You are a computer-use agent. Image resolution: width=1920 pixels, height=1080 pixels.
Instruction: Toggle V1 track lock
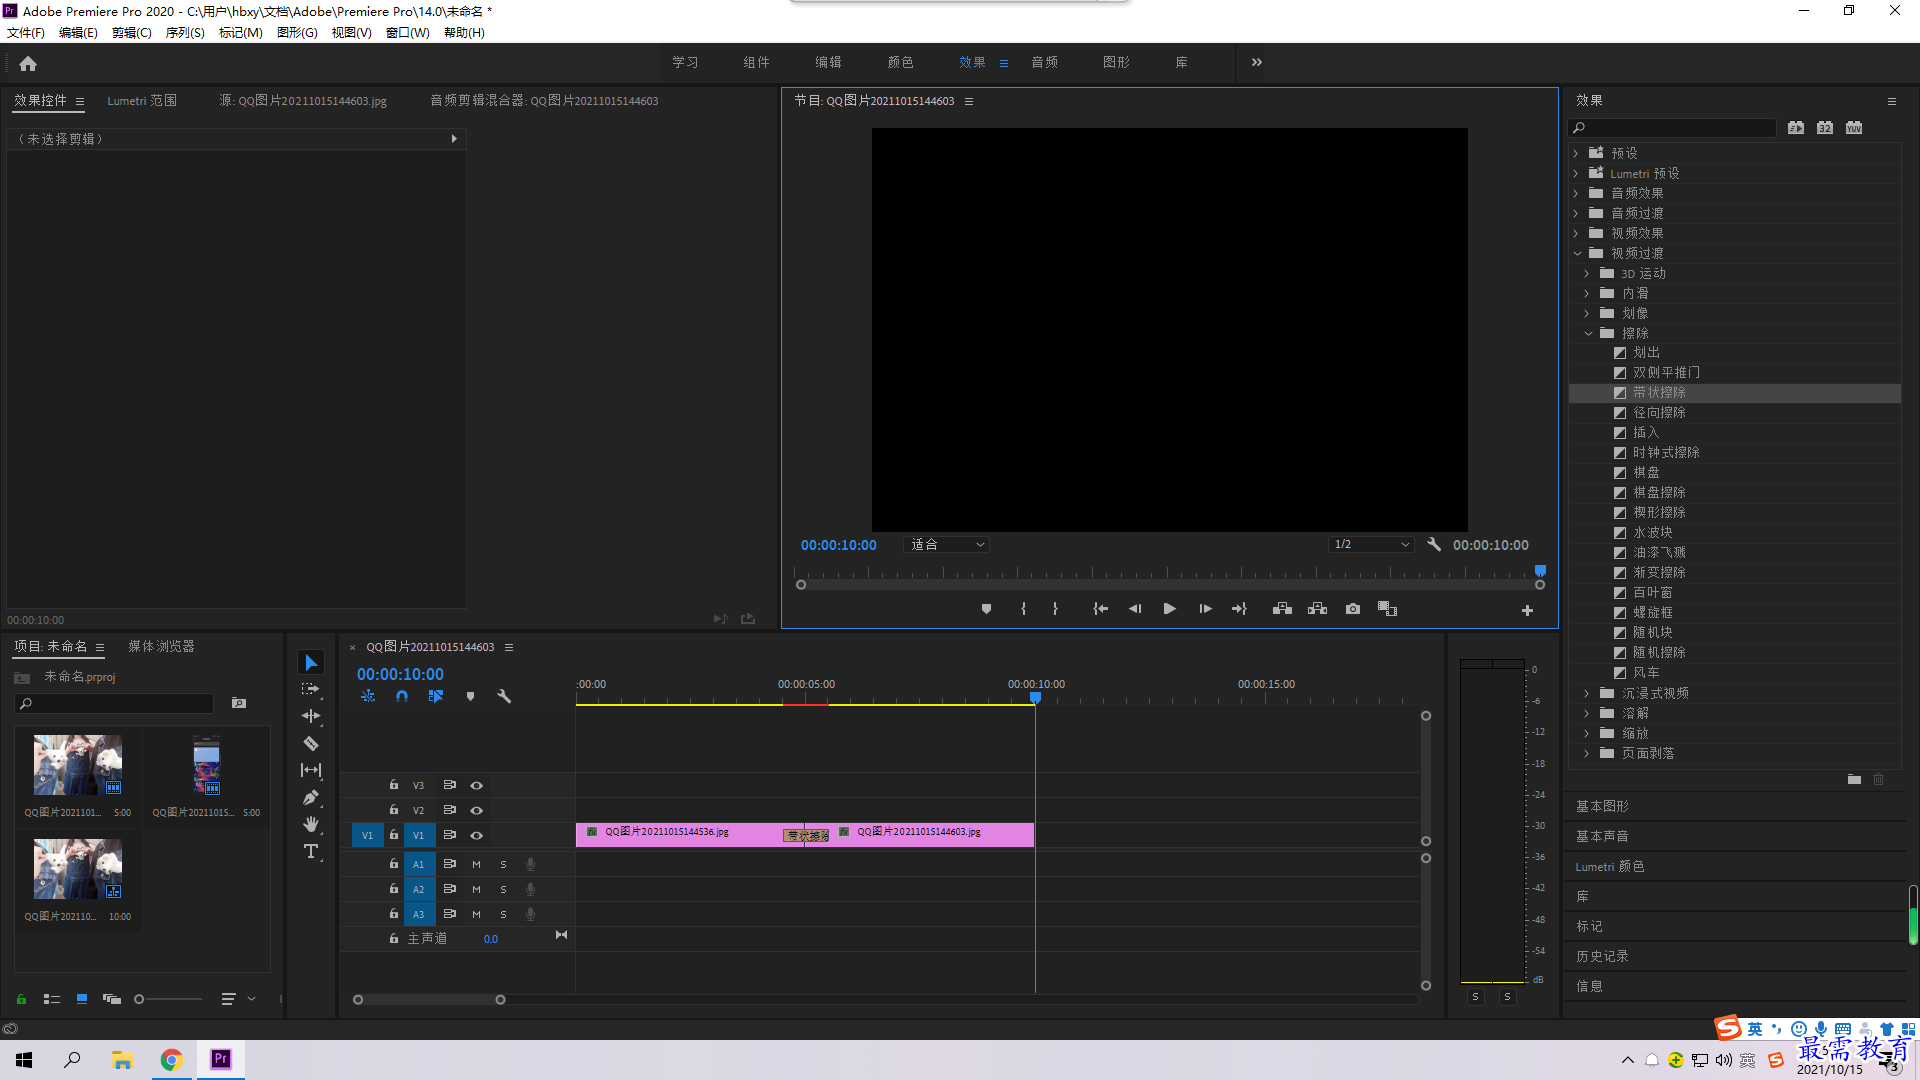pyautogui.click(x=394, y=835)
